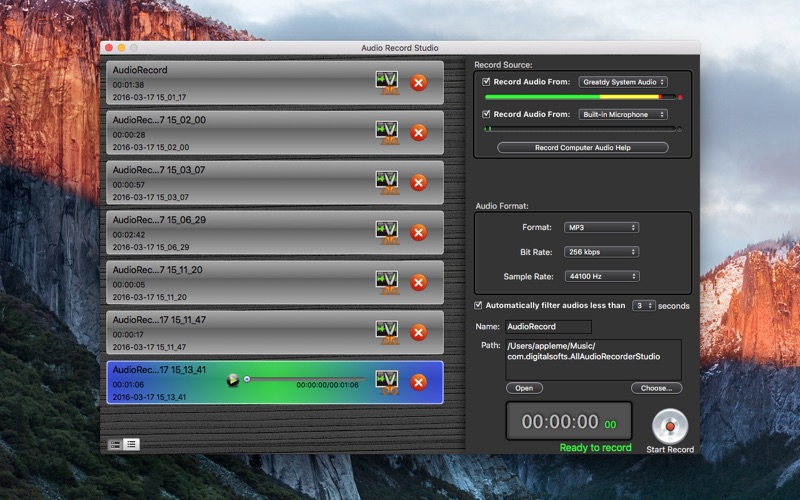This screenshot has height=500, width=800.
Task: Open Greatdy System Audio source dropdown
Action: (x=623, y=82)
